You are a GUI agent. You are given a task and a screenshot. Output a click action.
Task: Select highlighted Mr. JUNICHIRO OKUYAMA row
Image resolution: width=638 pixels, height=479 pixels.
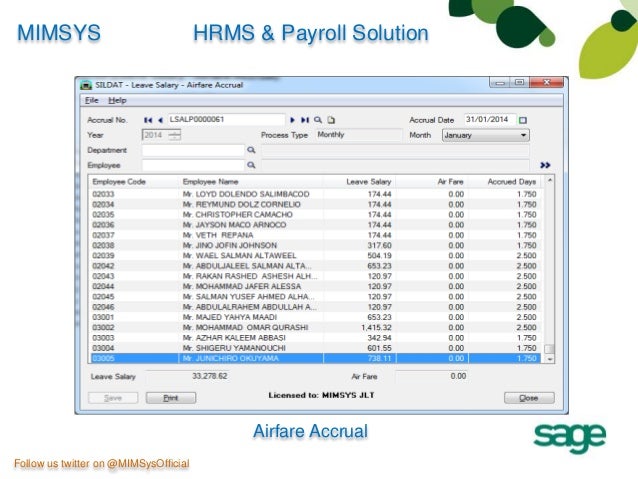(x=315, y=359)
